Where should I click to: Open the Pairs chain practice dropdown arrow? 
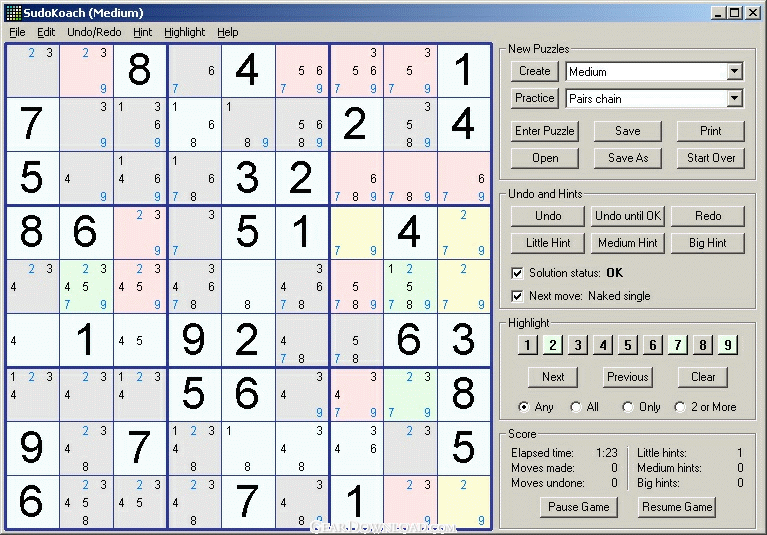734,98
